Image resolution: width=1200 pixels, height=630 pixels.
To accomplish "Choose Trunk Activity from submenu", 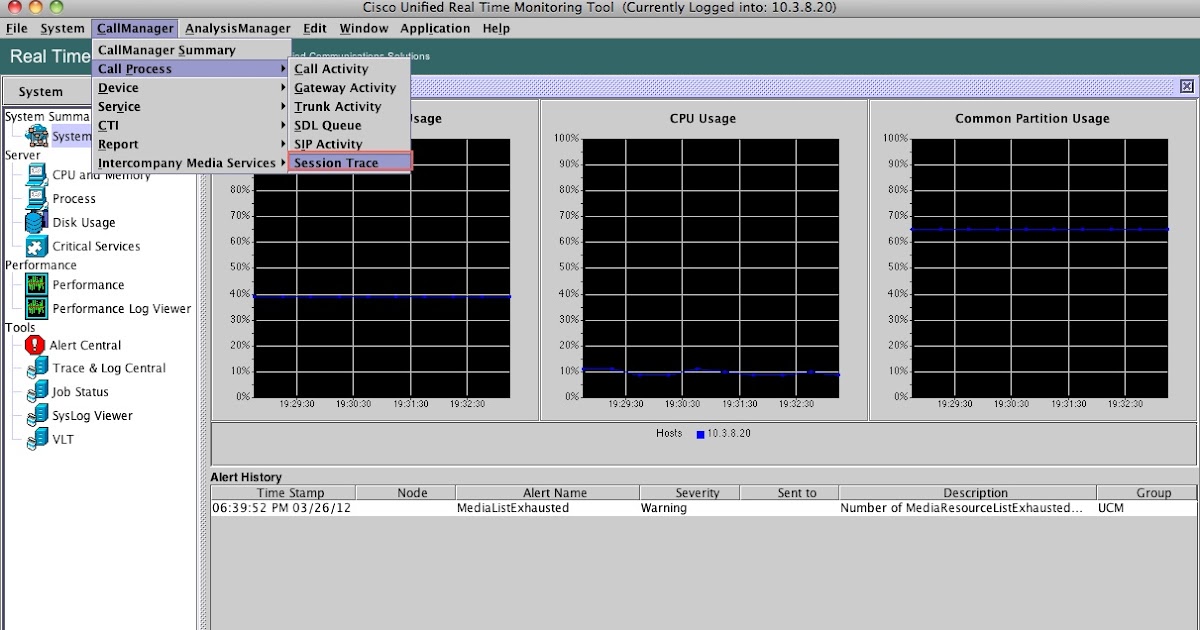I will 349,107.
